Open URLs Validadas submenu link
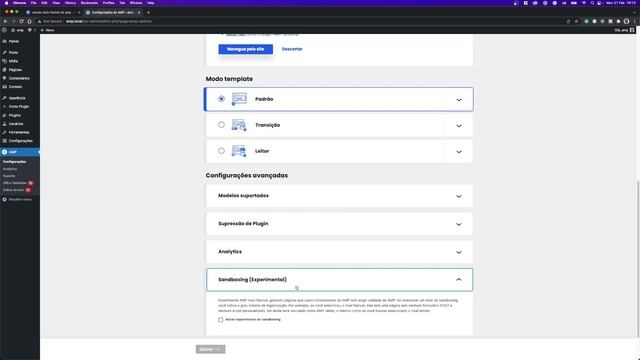Screen dimensions: 640x360 (x=15, y=183)
